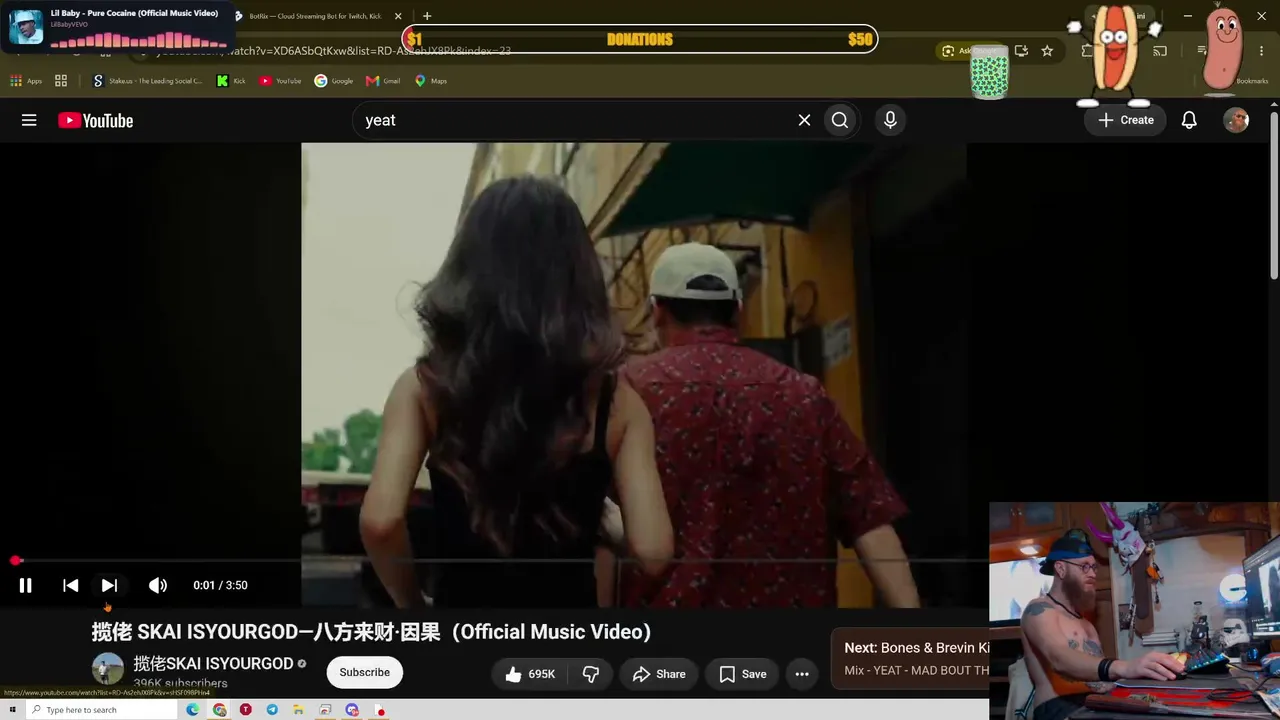The height and width of the screenshot is (720, 1280).
Task: Open Telegram from the taskbar
Action: (x=272, y=710)
